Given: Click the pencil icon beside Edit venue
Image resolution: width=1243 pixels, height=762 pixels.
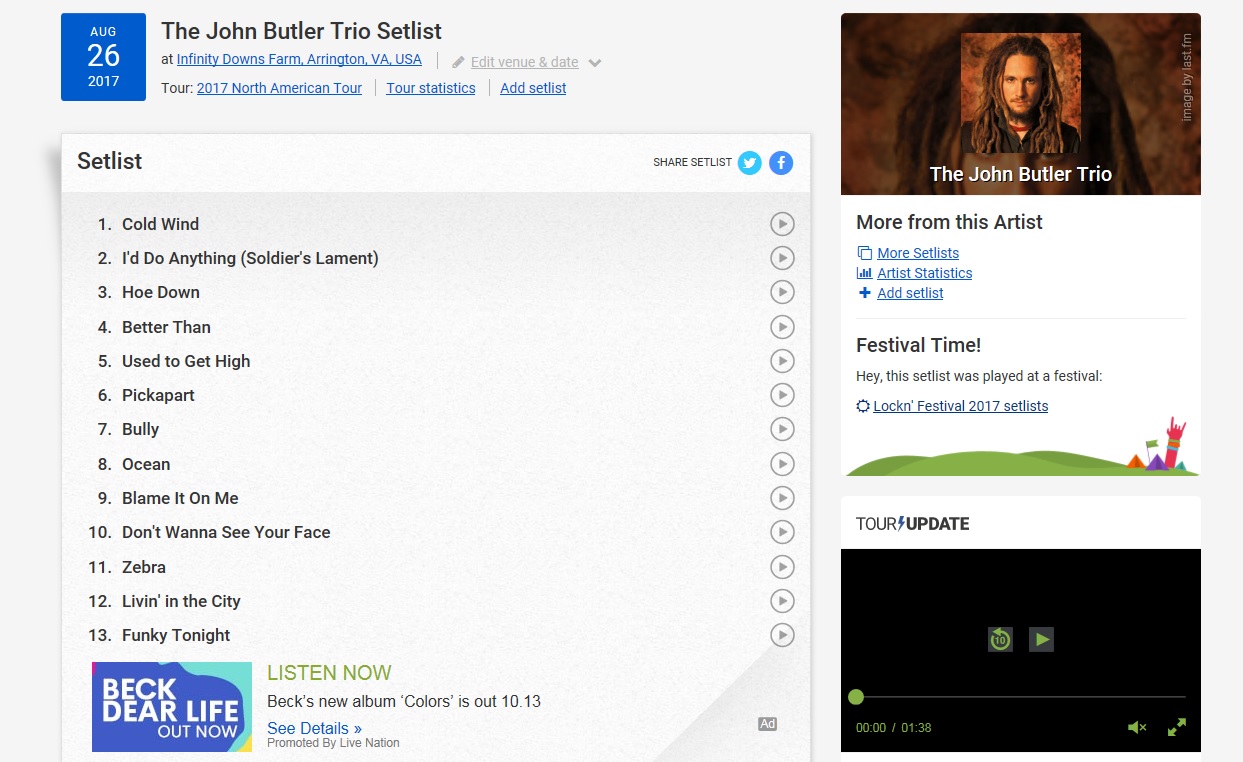Looking at the screenshot, I should coord(458,62).
